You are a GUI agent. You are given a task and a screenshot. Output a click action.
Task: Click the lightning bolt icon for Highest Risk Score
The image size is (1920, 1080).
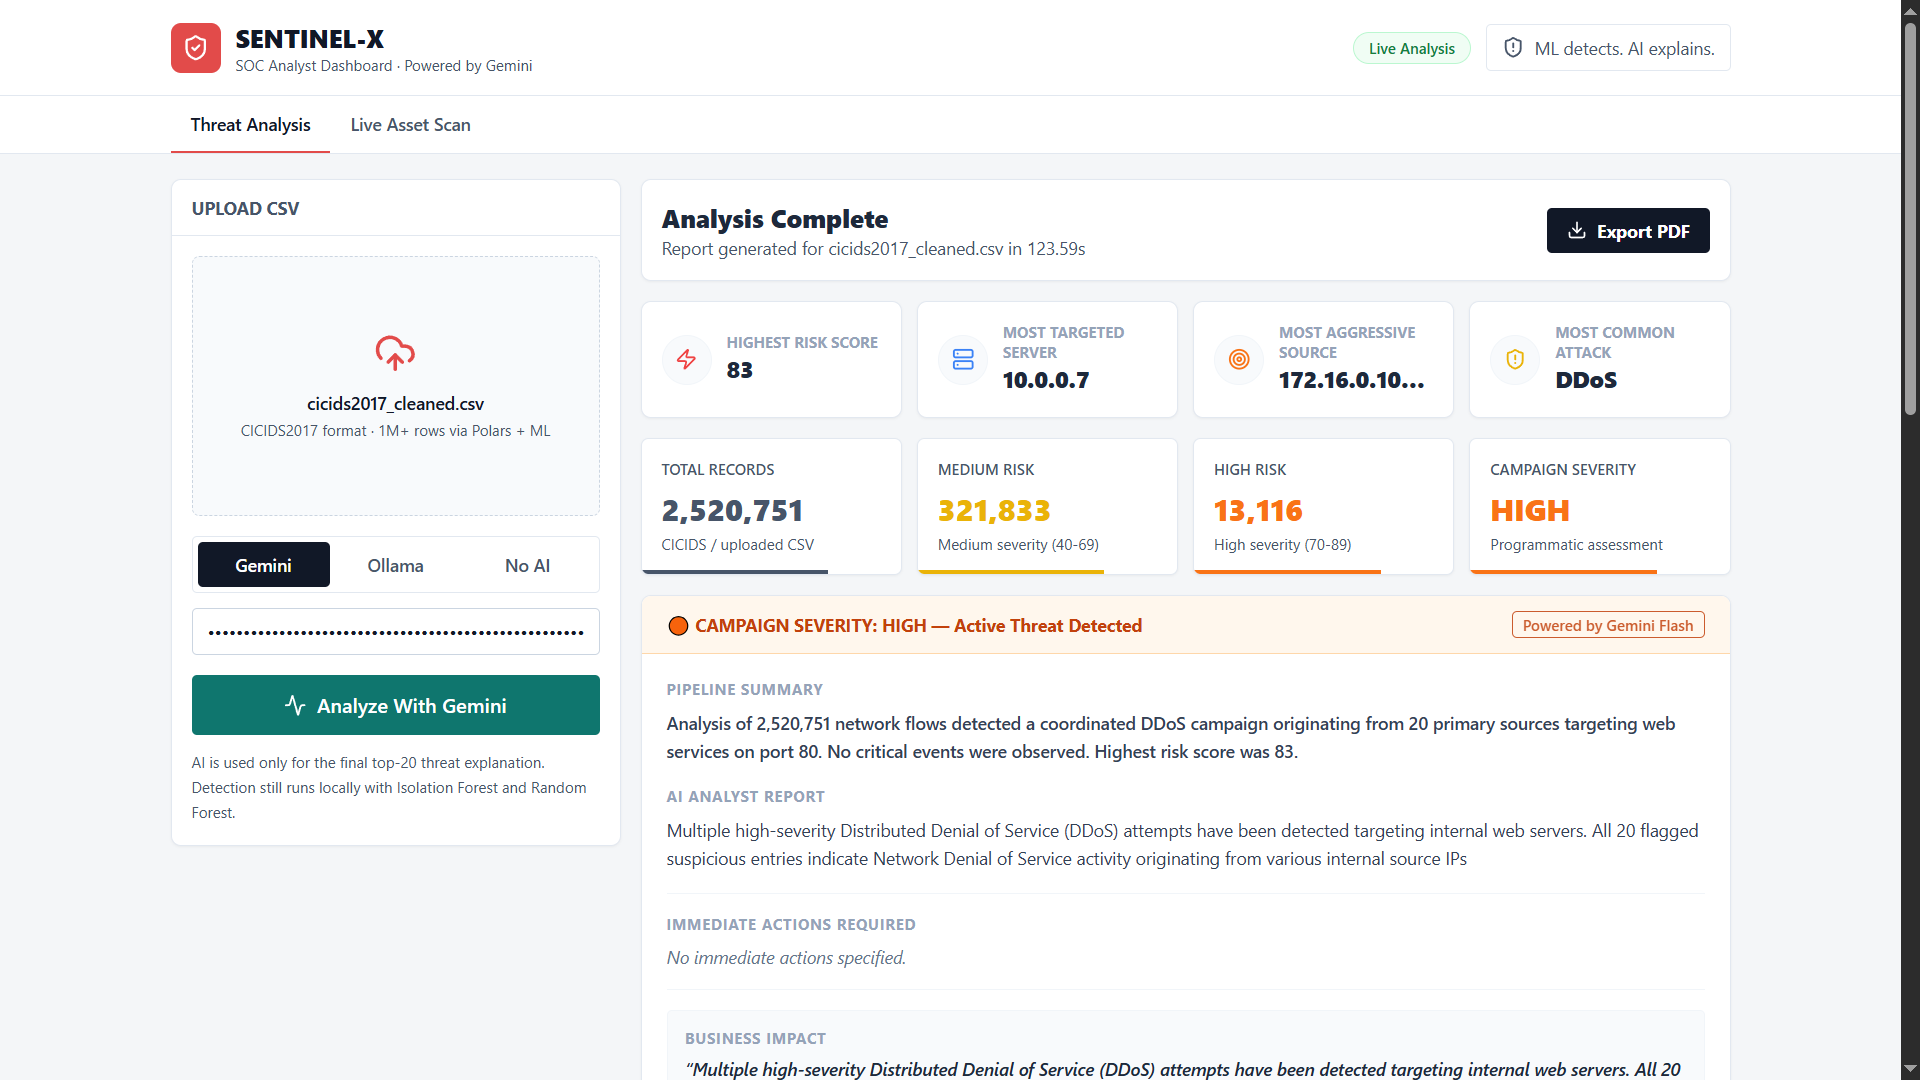[x=686, y=359]
